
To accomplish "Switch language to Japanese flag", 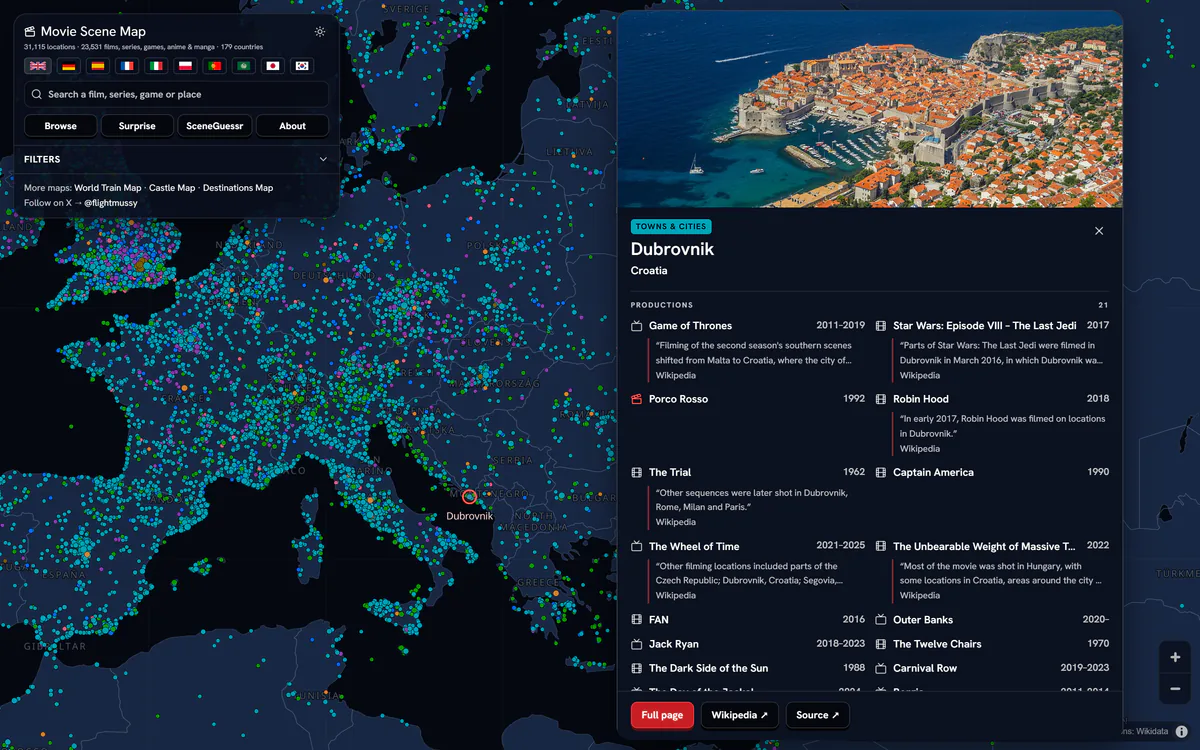I will point(272,66).
